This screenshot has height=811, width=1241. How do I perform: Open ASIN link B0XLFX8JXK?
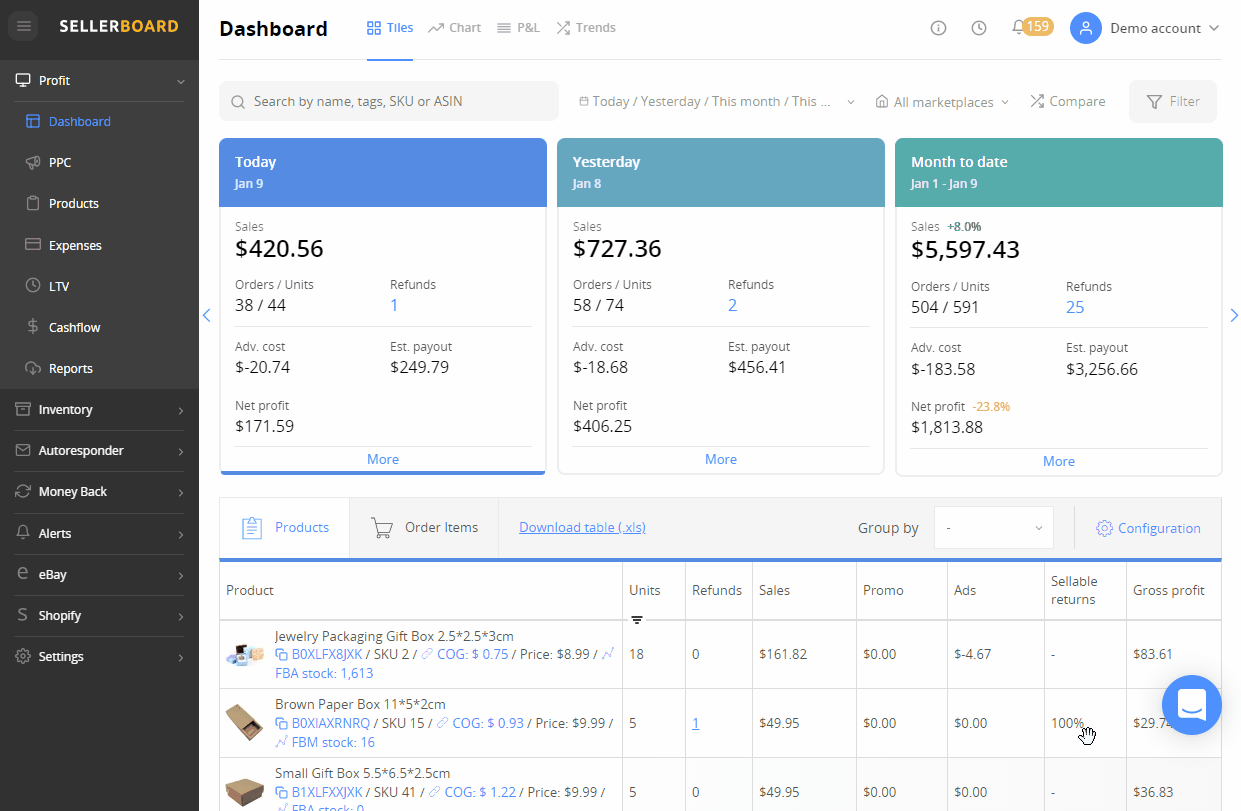(327, 655)
